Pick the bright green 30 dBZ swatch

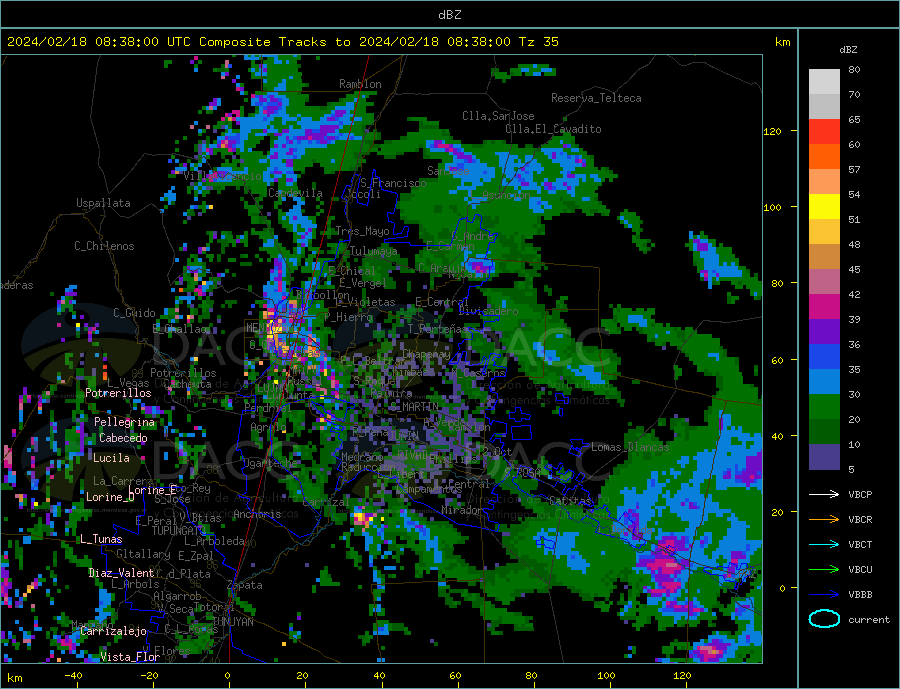pyautogui.click(x=824, y=407)
